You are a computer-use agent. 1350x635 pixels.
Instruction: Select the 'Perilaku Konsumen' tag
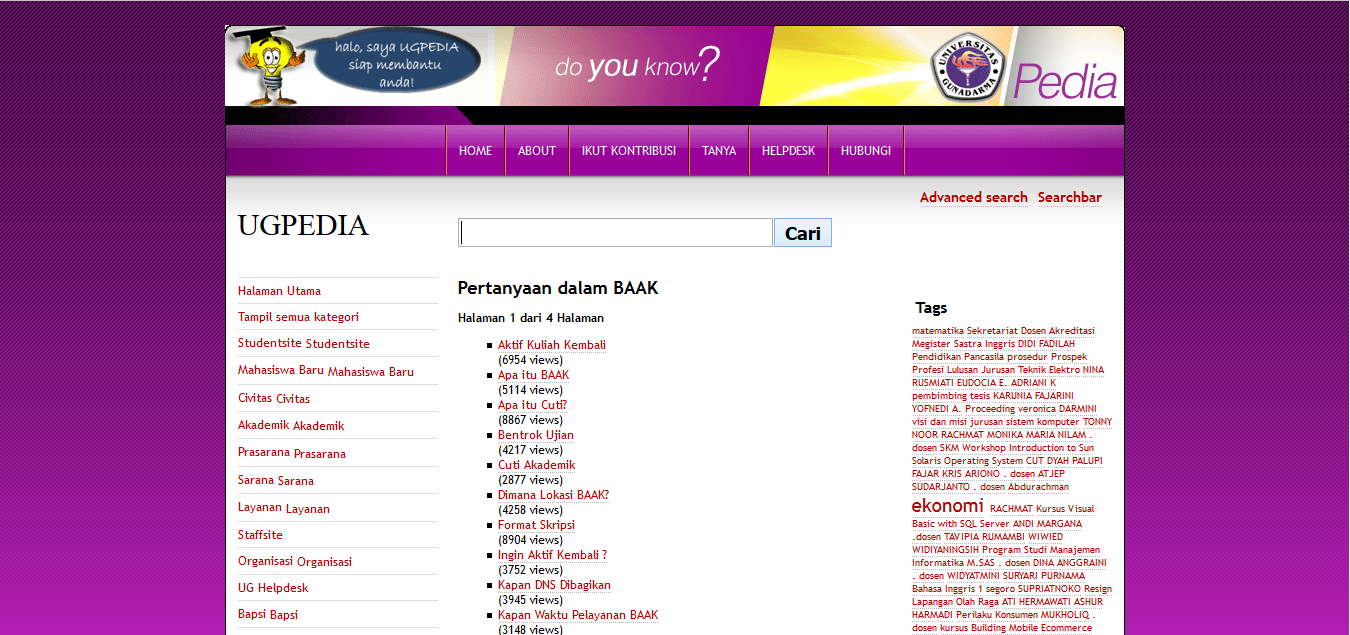pos(996,615)
